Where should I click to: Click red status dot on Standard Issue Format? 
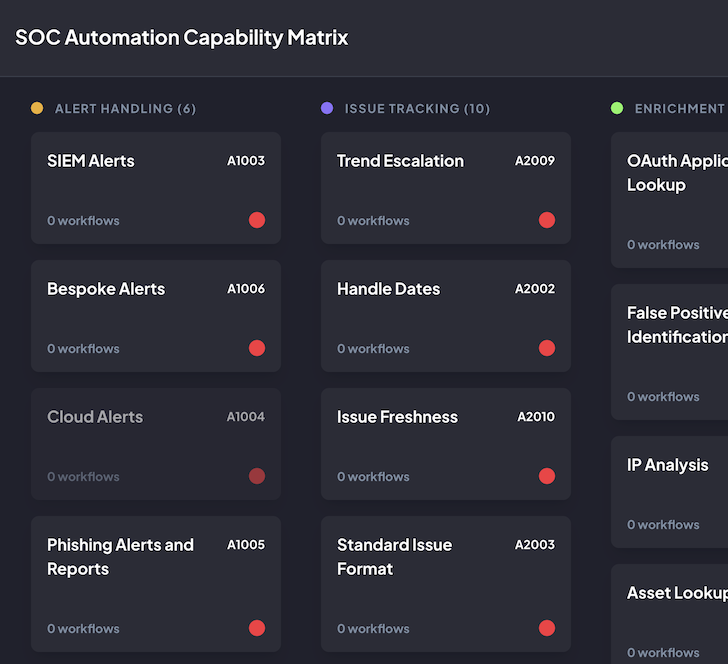tap(547, 628)
